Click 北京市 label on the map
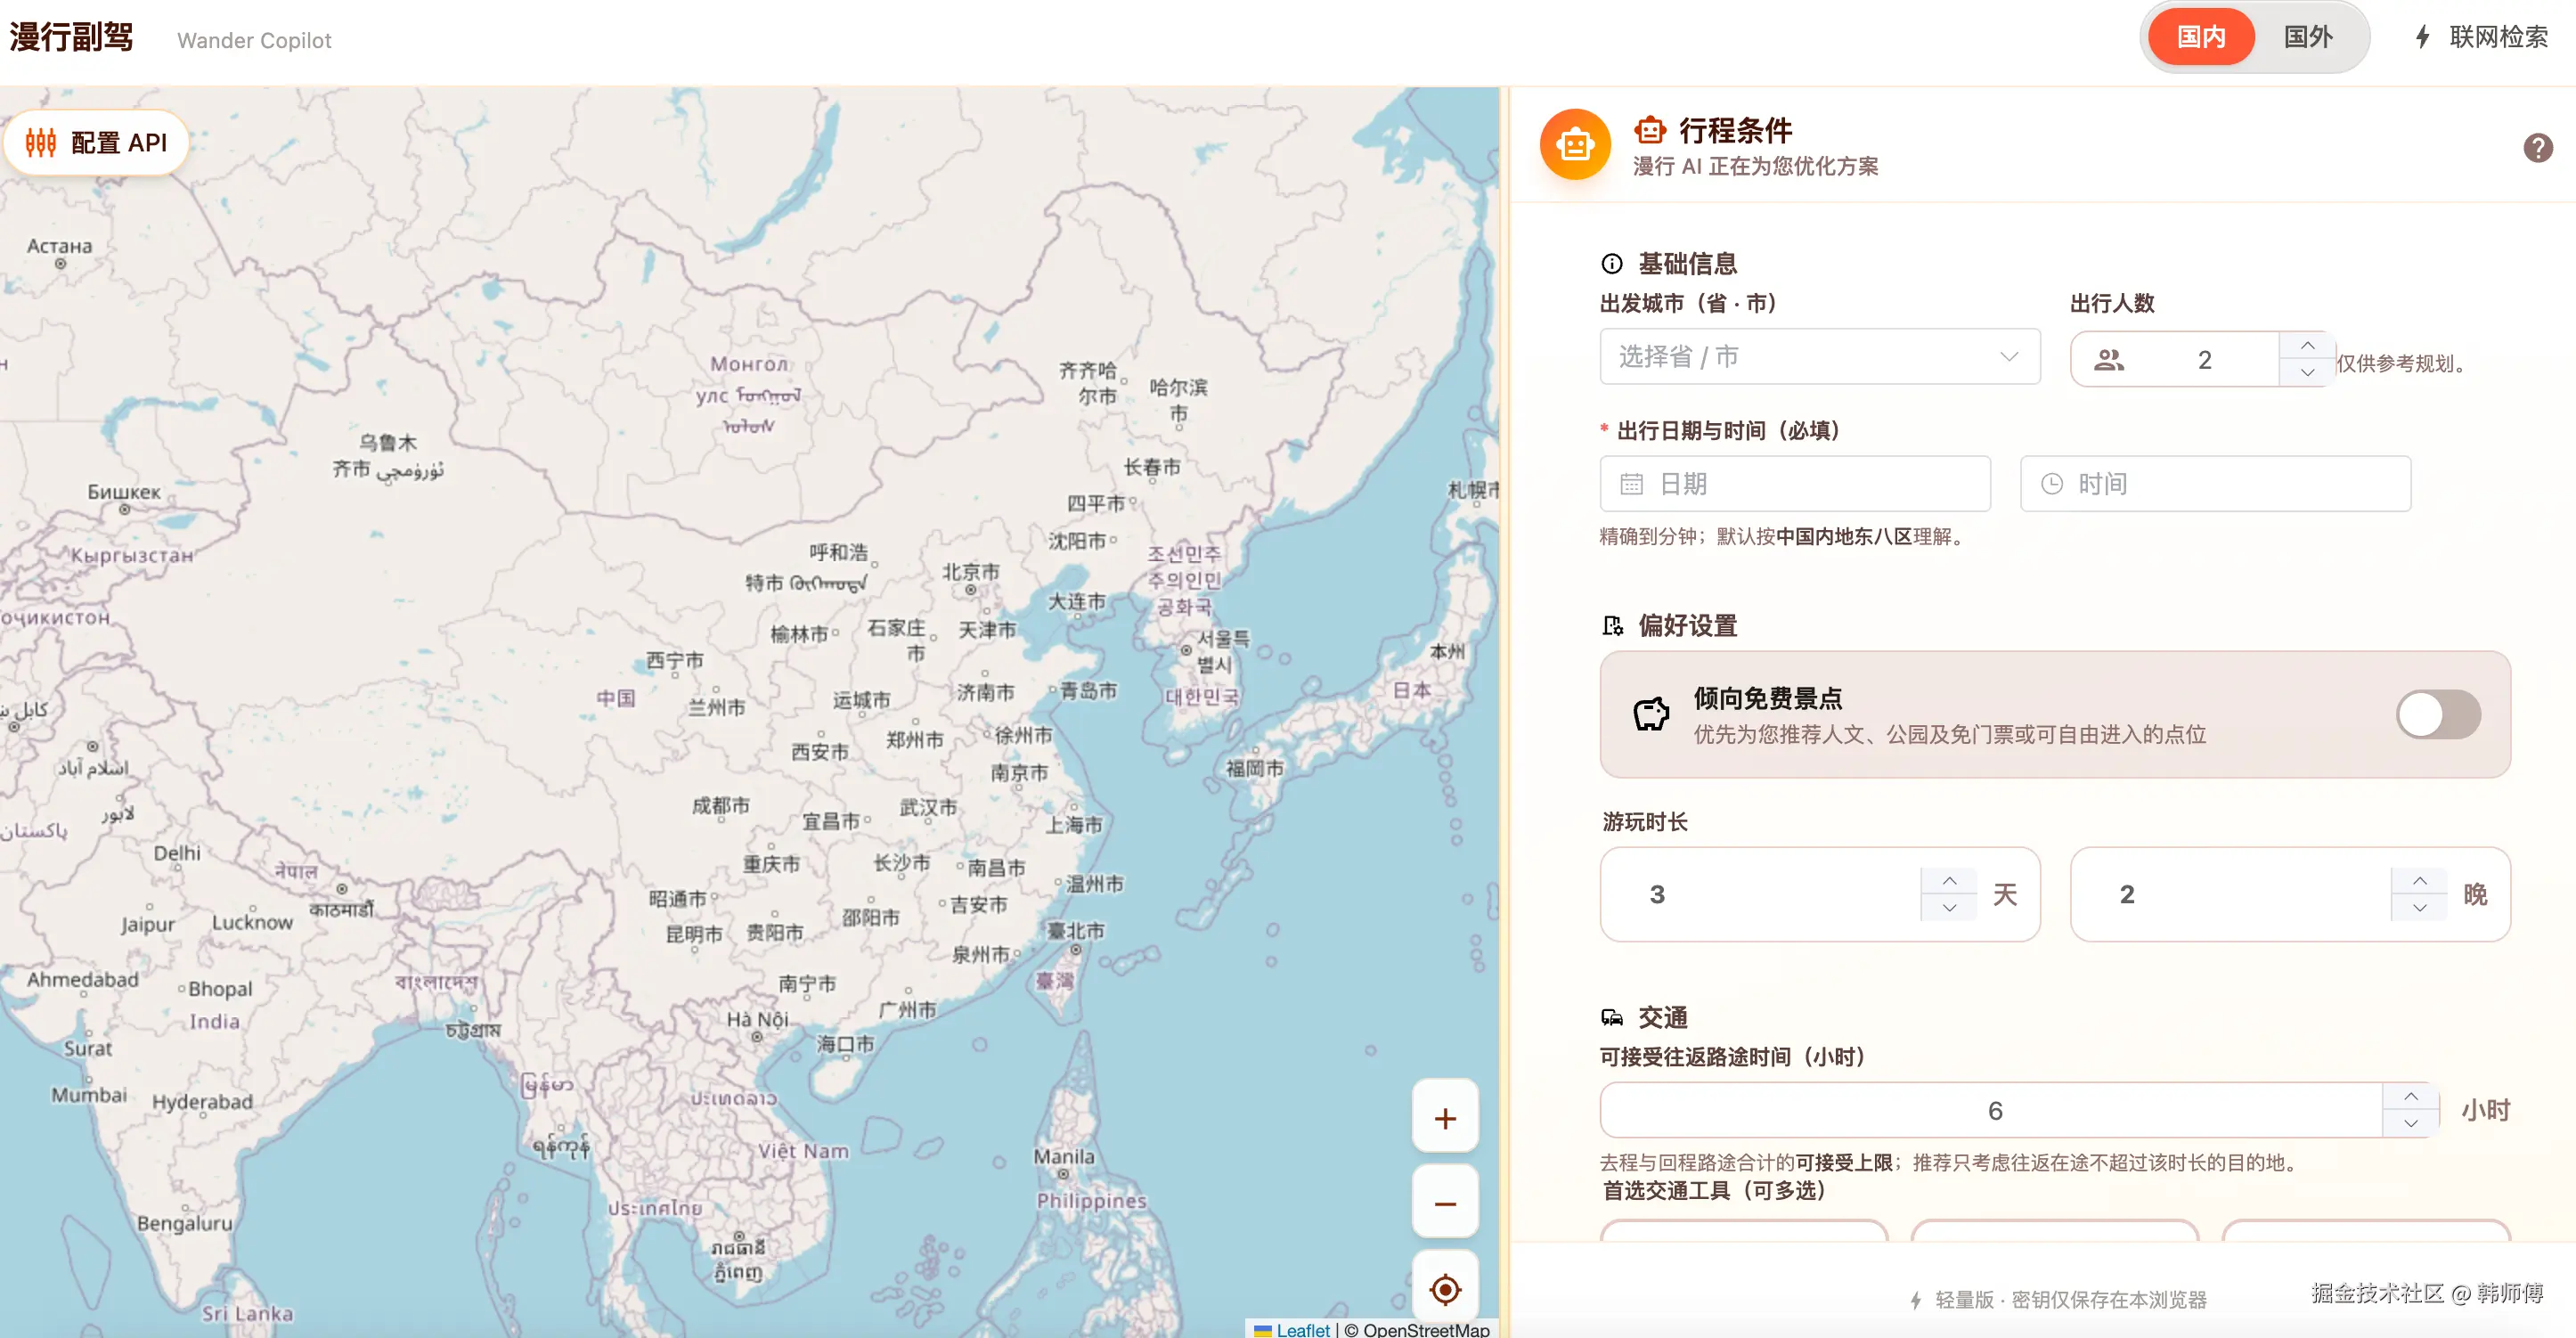Viewport: 2576px width, 1338px height. [970, 572]
